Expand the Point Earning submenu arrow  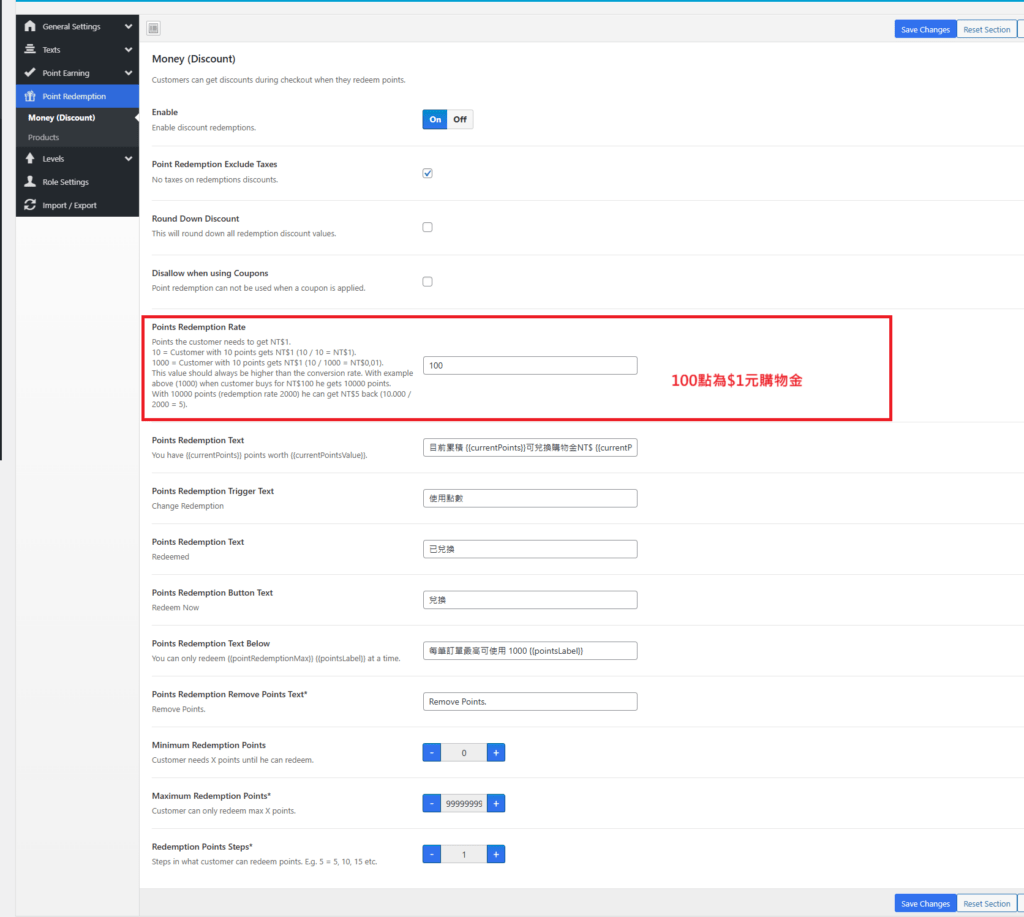coord(128,73)
